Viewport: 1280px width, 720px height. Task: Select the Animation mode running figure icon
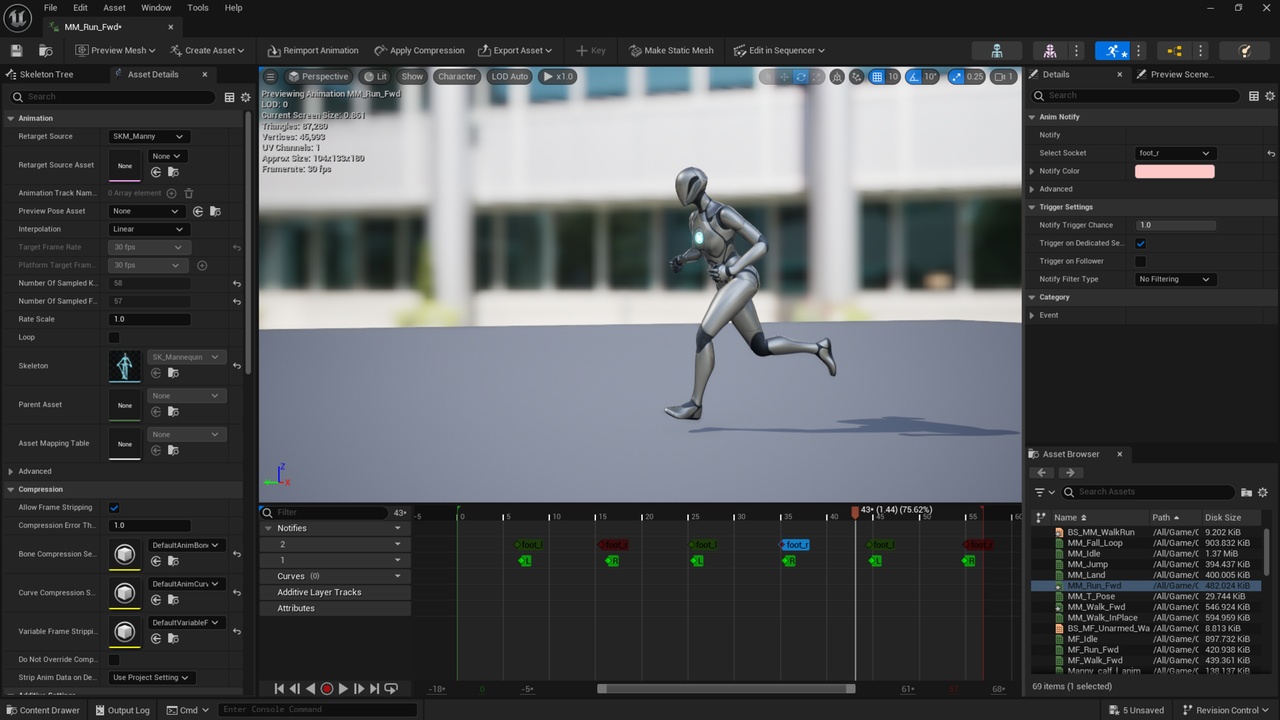(1112, 50)
